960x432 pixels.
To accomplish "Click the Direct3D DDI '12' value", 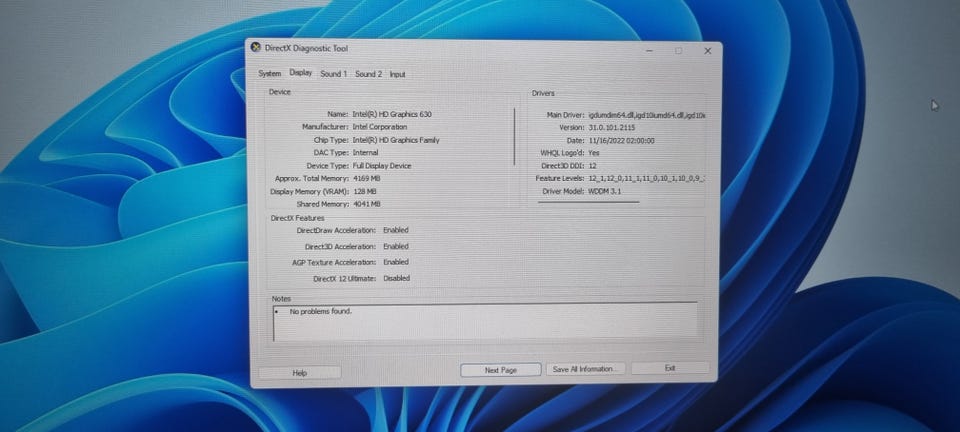I will pyautogui.click(x=593, y=166).
